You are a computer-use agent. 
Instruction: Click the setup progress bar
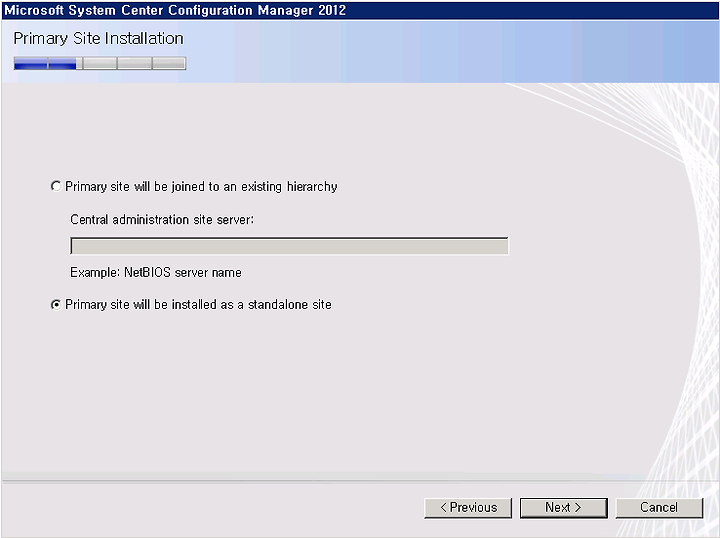[100, 63]
